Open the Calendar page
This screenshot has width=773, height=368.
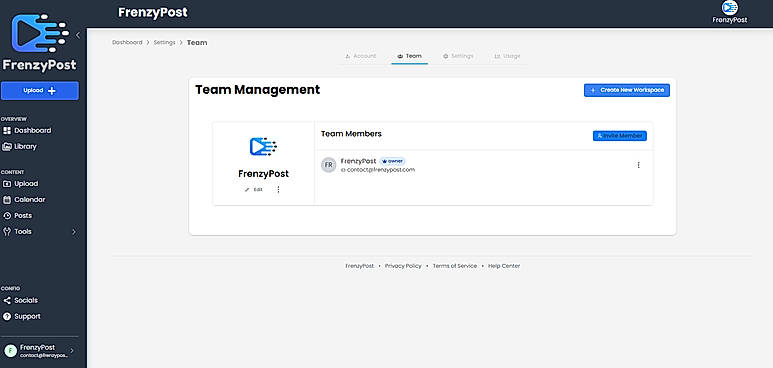(x=30, y=200)
